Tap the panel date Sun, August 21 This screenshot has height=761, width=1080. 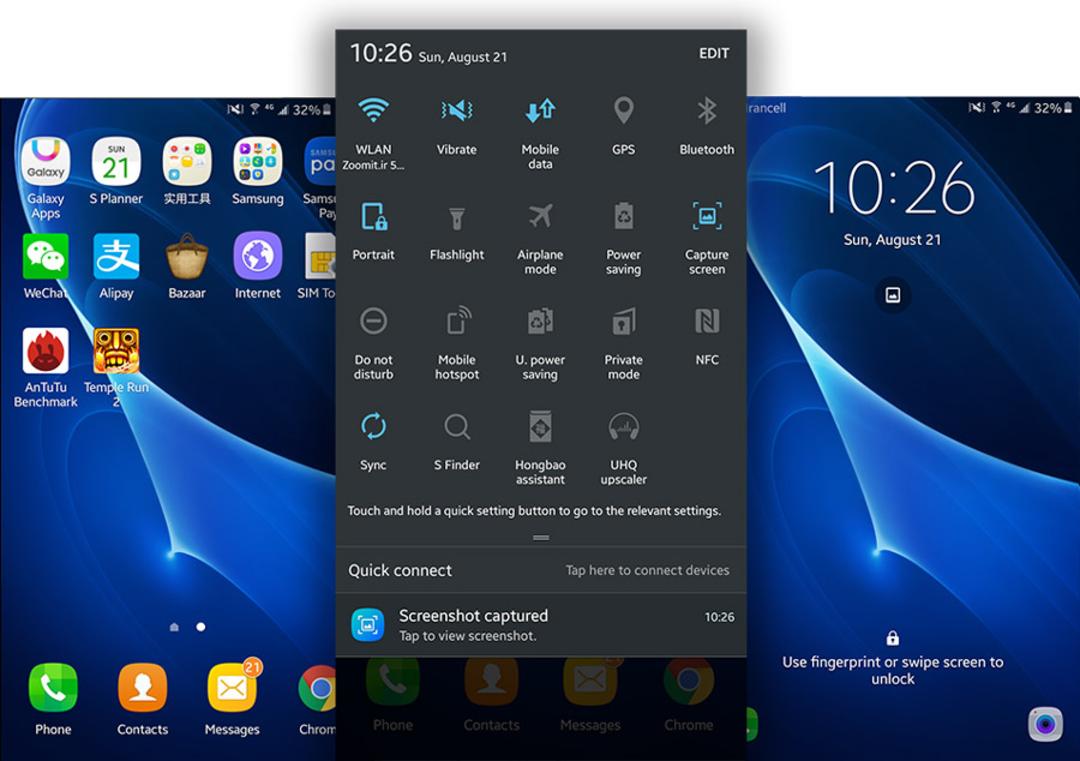coord(463,57)
